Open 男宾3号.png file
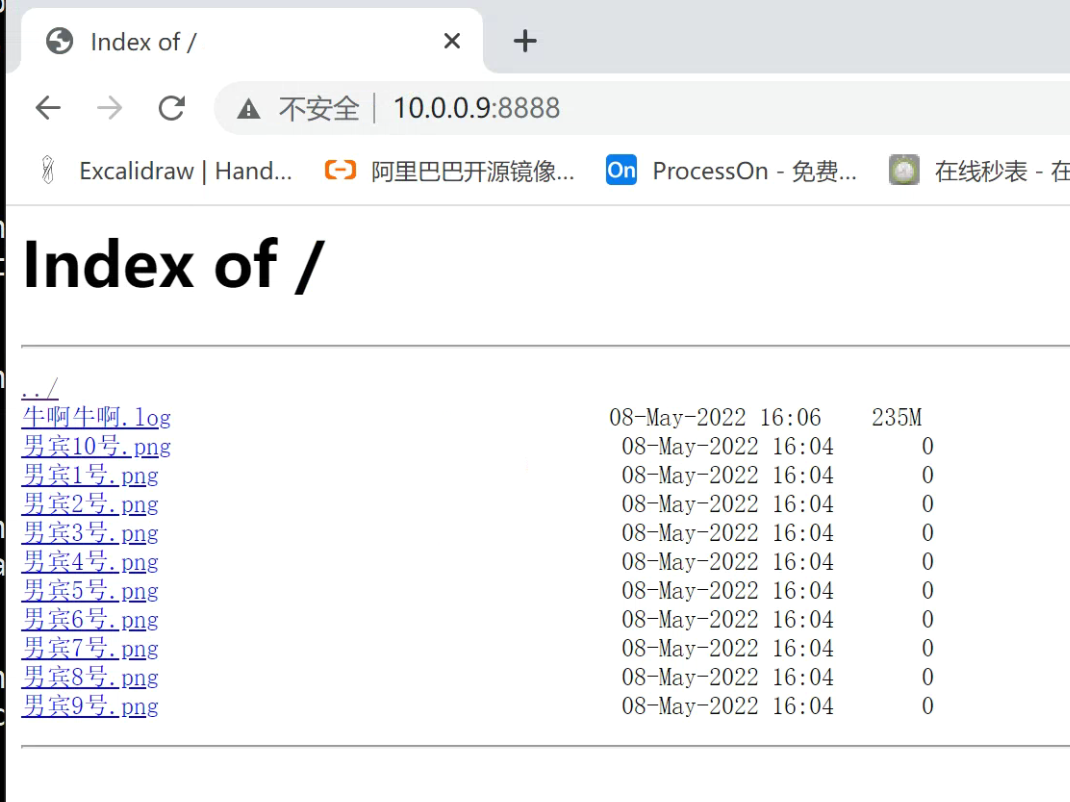The image size is (1070, 802). [91, 533]
